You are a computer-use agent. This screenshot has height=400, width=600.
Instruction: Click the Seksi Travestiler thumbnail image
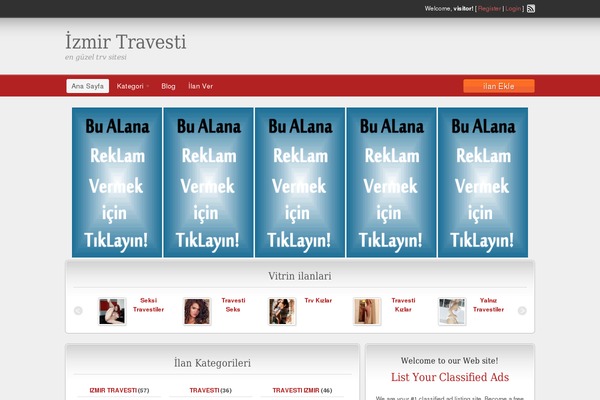tap(112, 312)
